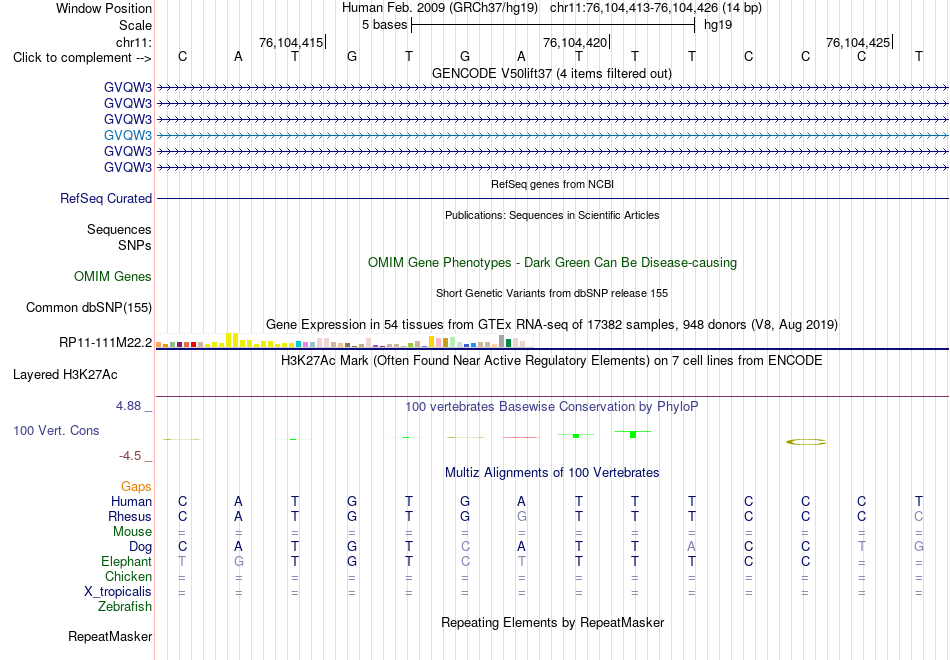
Task: Click the '5 bases' scale bar label
Action: pyautogui.click(x=384, y=25)
